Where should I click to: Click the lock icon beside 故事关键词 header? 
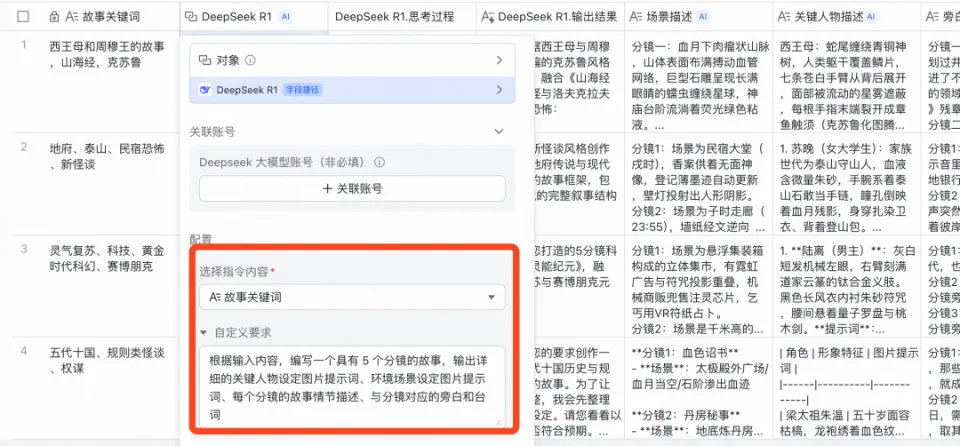pos(54,17)
